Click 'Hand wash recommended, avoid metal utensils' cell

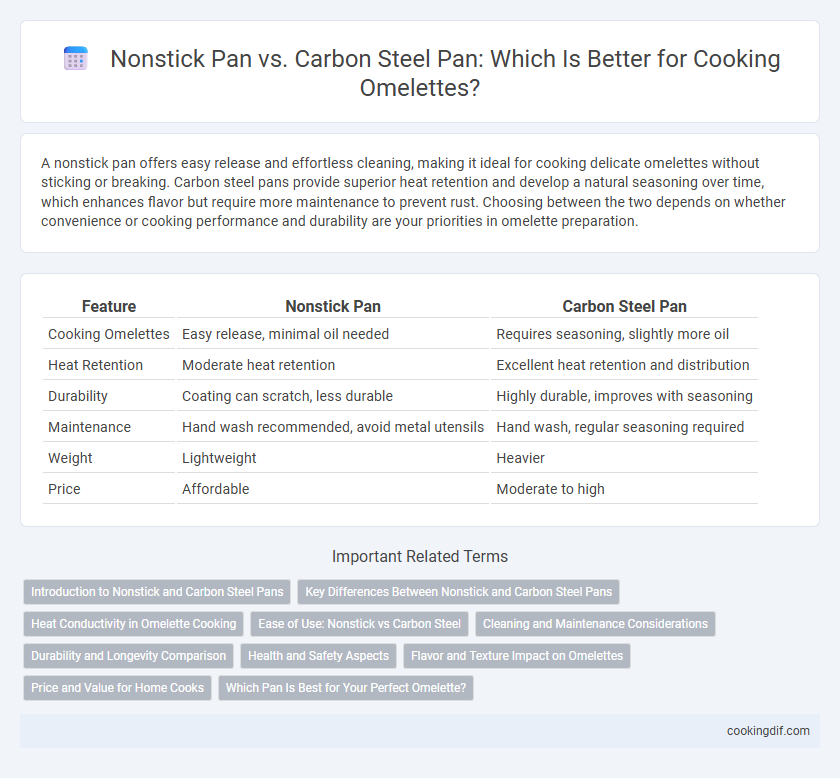(333, 427)
